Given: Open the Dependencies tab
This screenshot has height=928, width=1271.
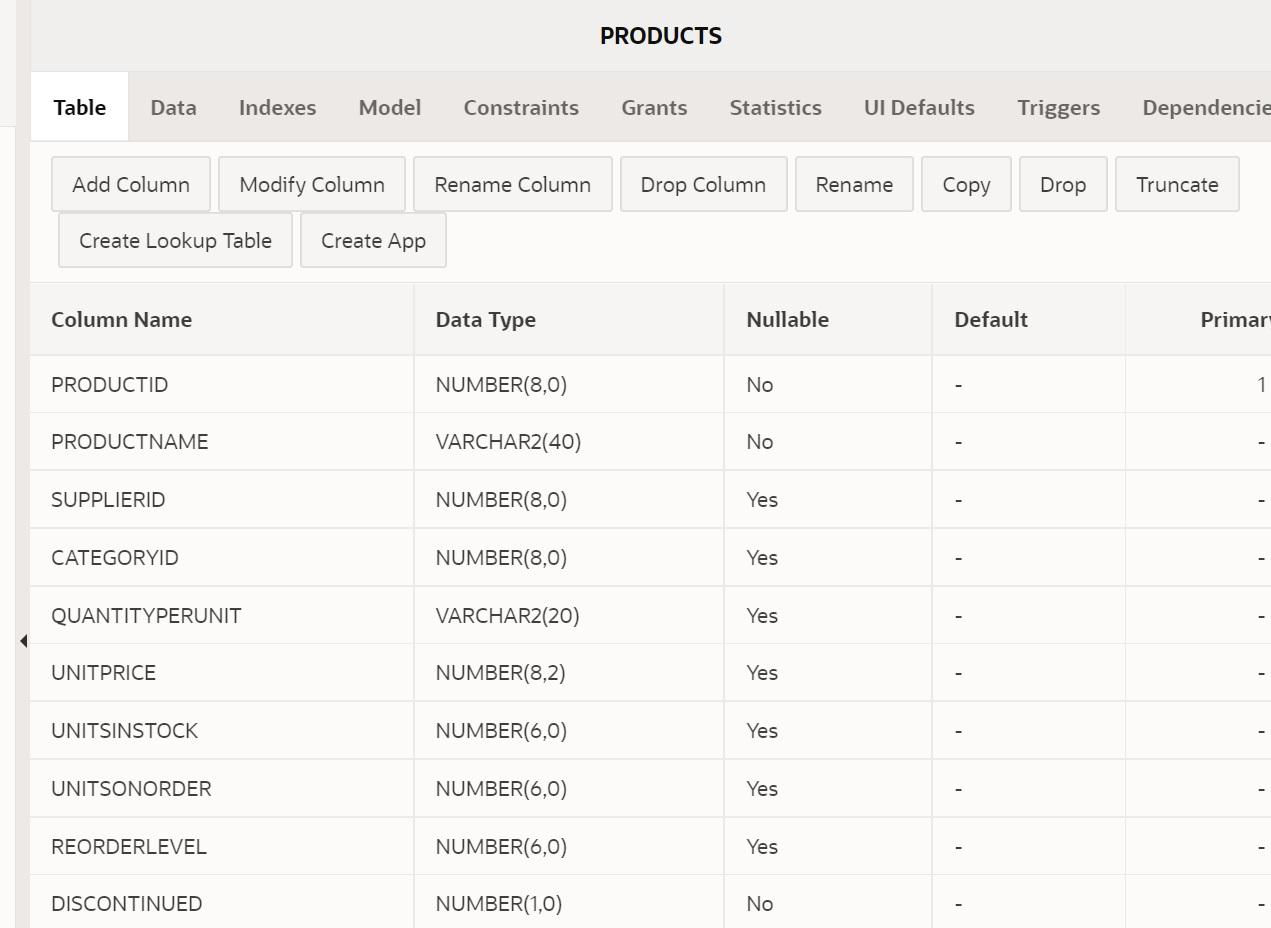Looking at the screenshot, I should 1206,107.
